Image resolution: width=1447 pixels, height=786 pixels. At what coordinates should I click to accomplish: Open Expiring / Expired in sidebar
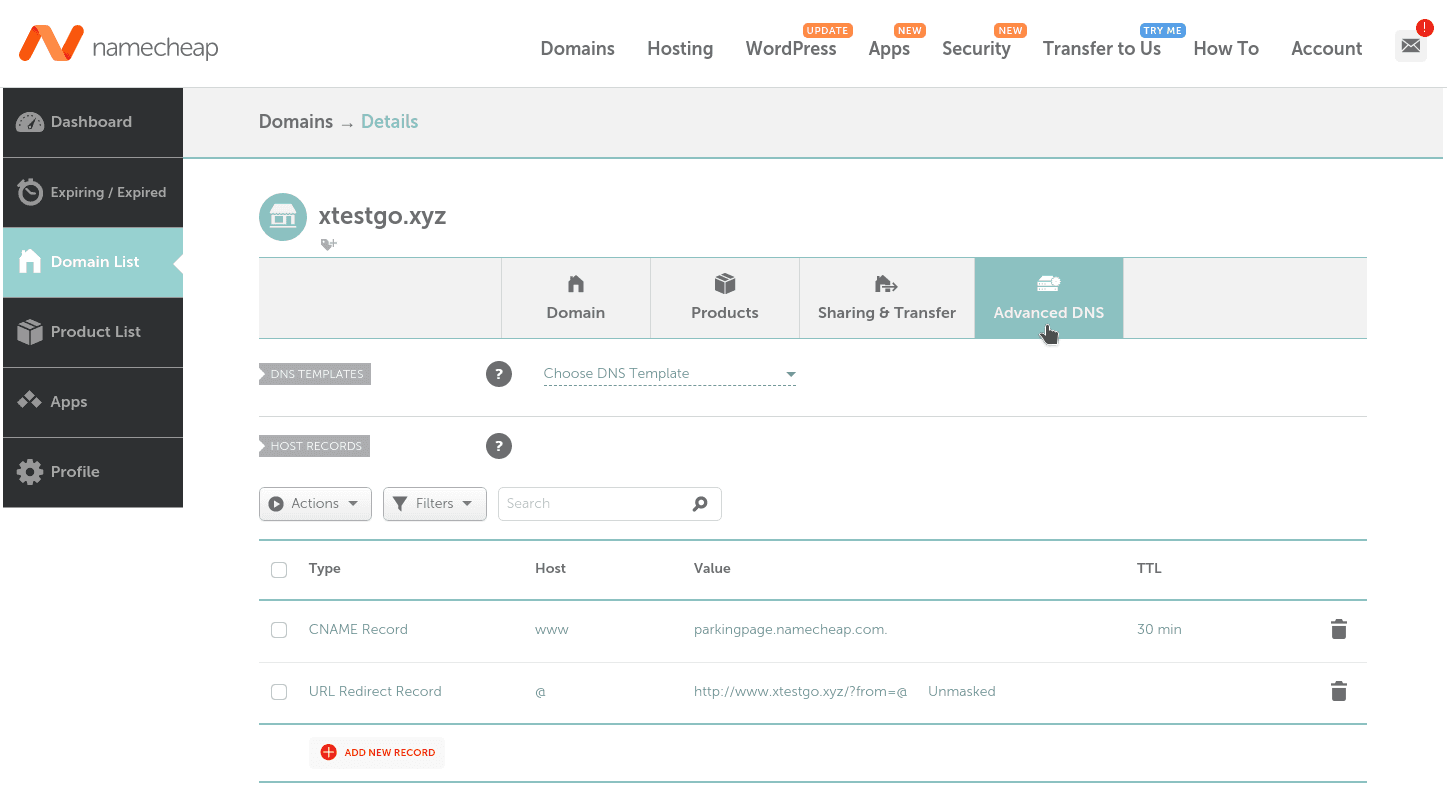[93, 192]
